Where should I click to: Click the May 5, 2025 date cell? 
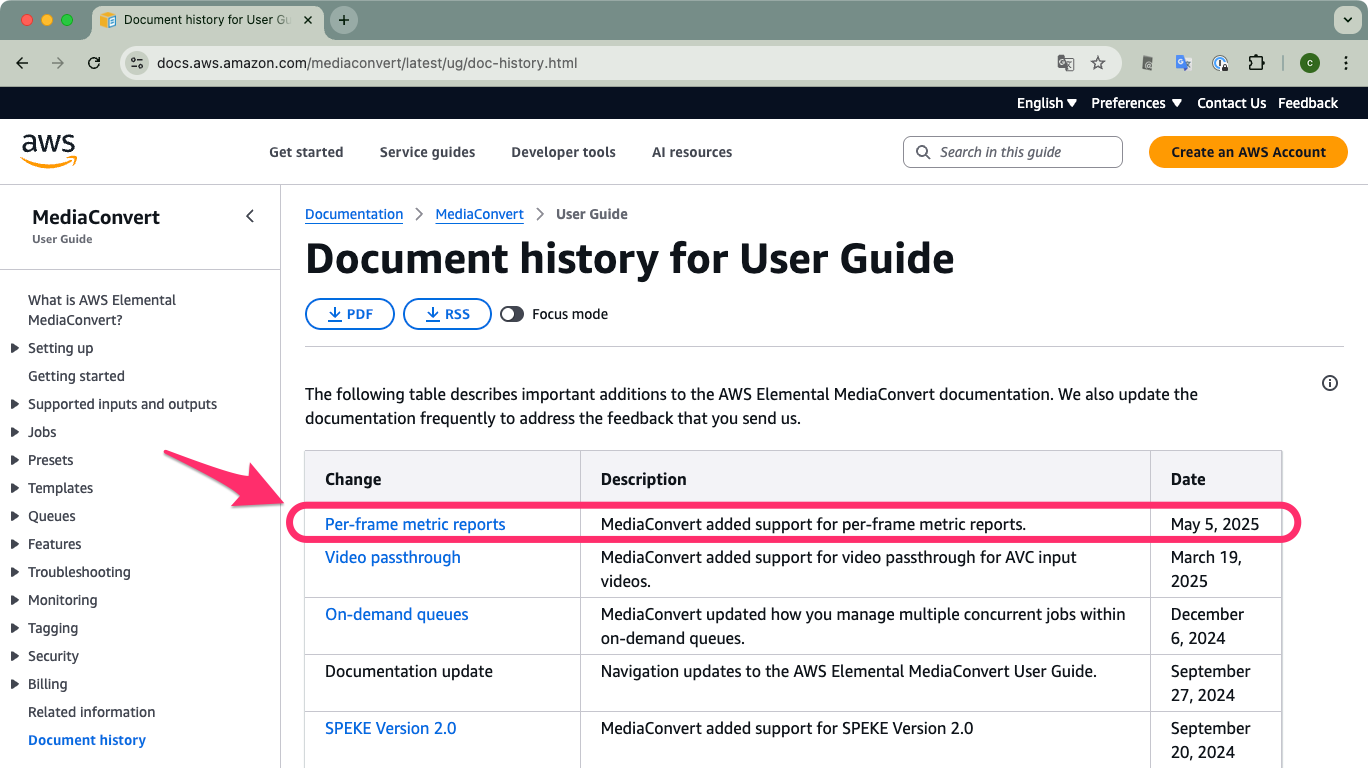pyautogui.click(x=1215, y=524)
